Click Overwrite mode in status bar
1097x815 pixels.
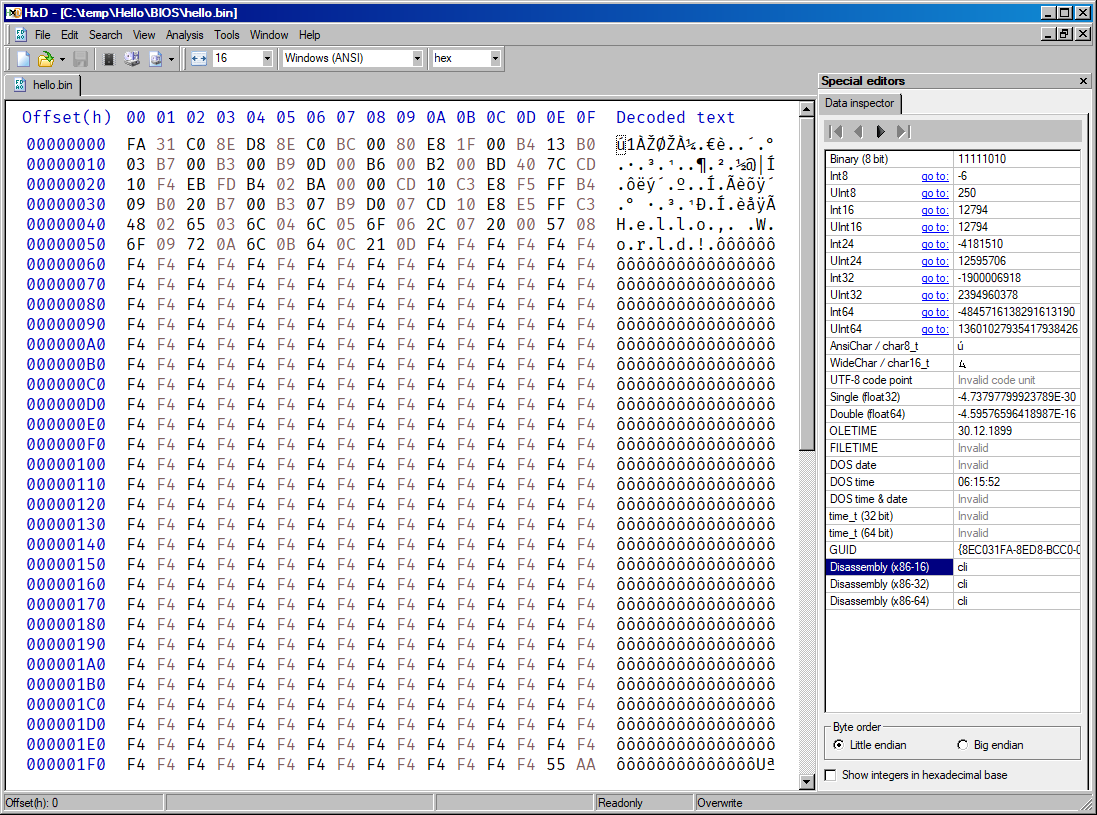pyautogui.click(x=720, y=803)
